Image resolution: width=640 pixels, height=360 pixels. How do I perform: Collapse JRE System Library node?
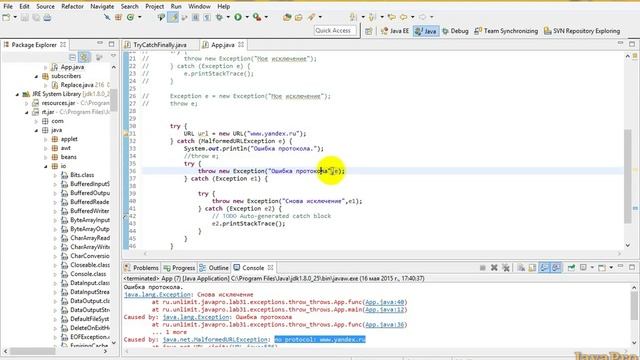(17, 94)
